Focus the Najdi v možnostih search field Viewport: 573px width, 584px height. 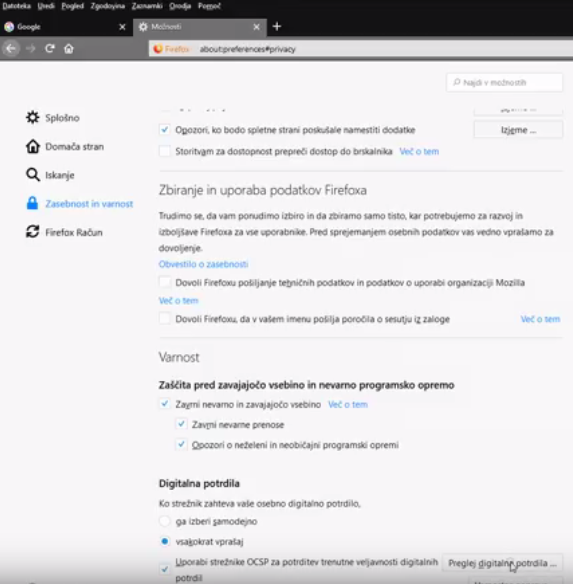pyautogui.click(x=504, y=82)
